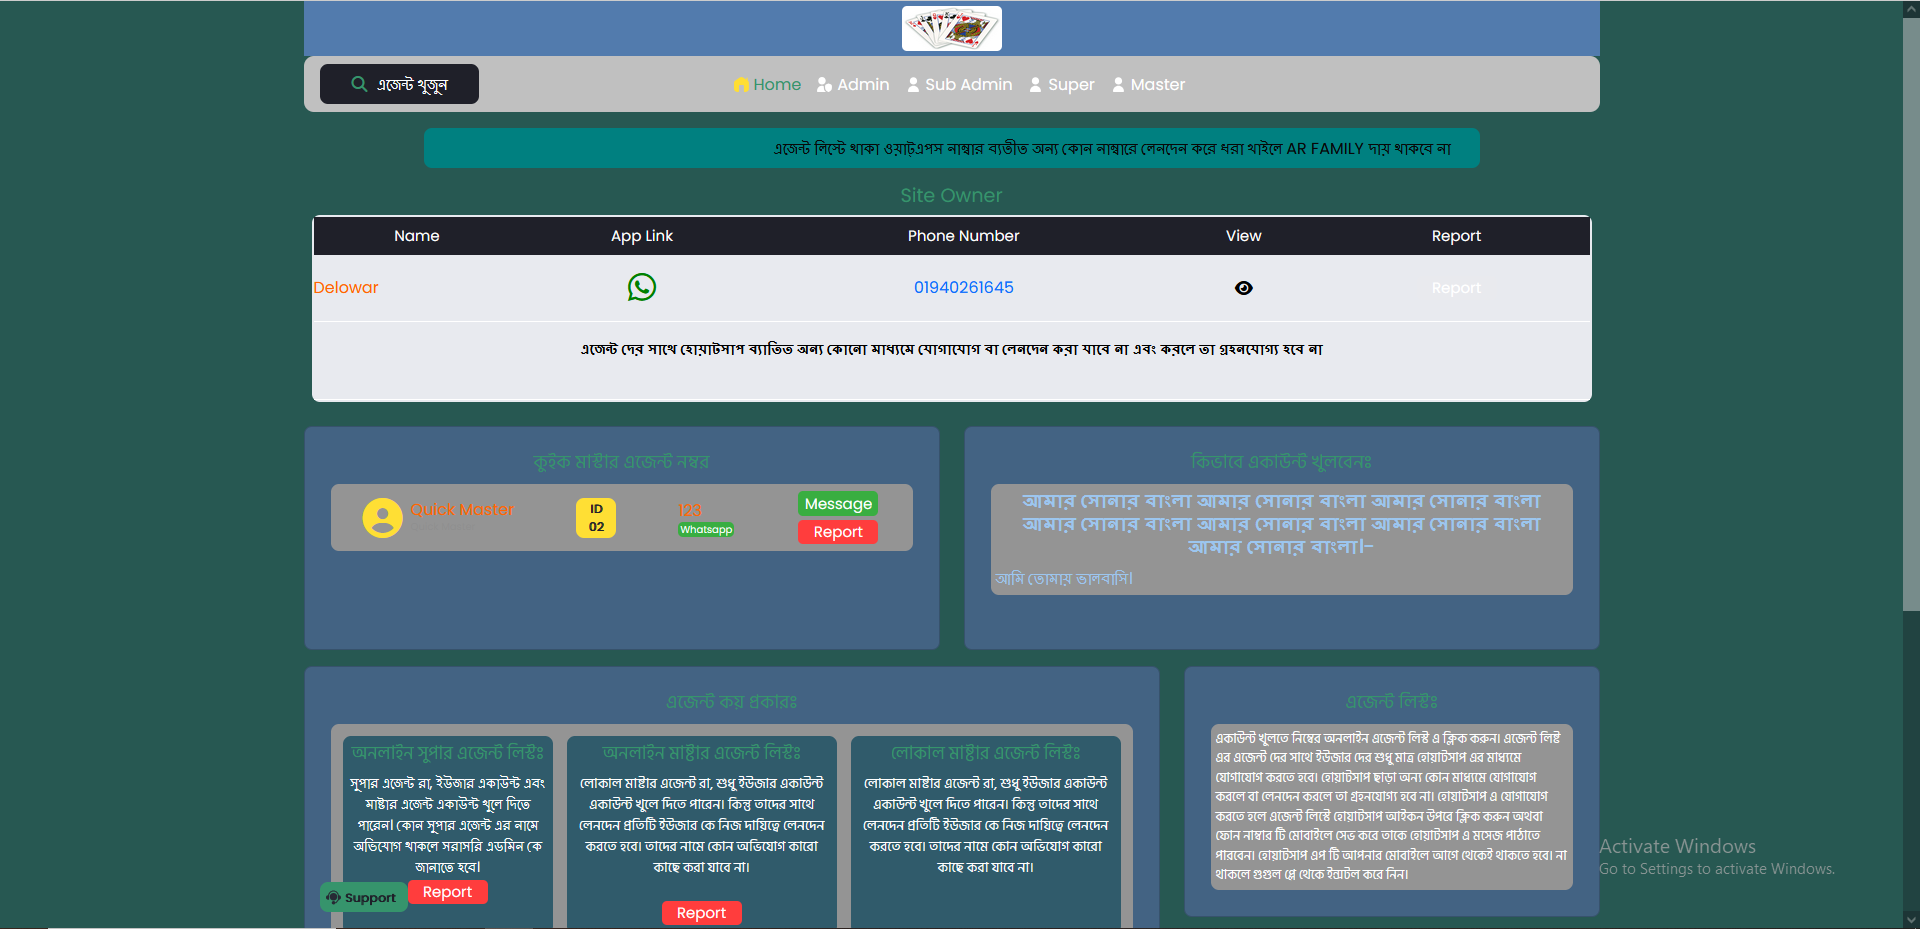Navigate to the Master page
Viewport: 1920px width, 929px height.
(1148, 85)
